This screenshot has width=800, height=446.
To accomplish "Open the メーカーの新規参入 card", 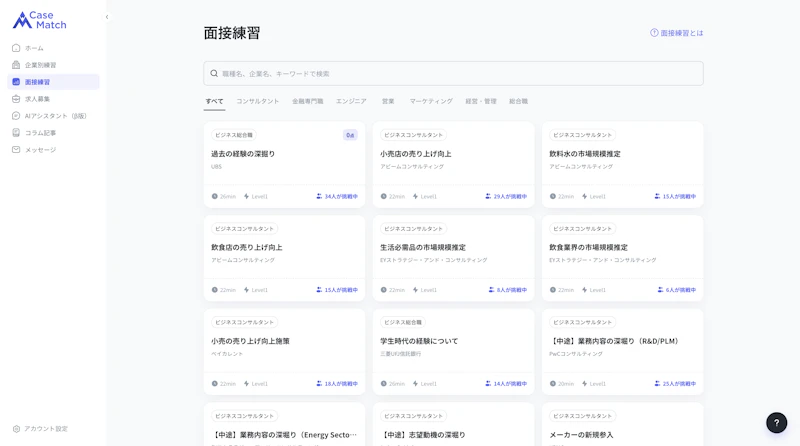I will pos(622,424).
